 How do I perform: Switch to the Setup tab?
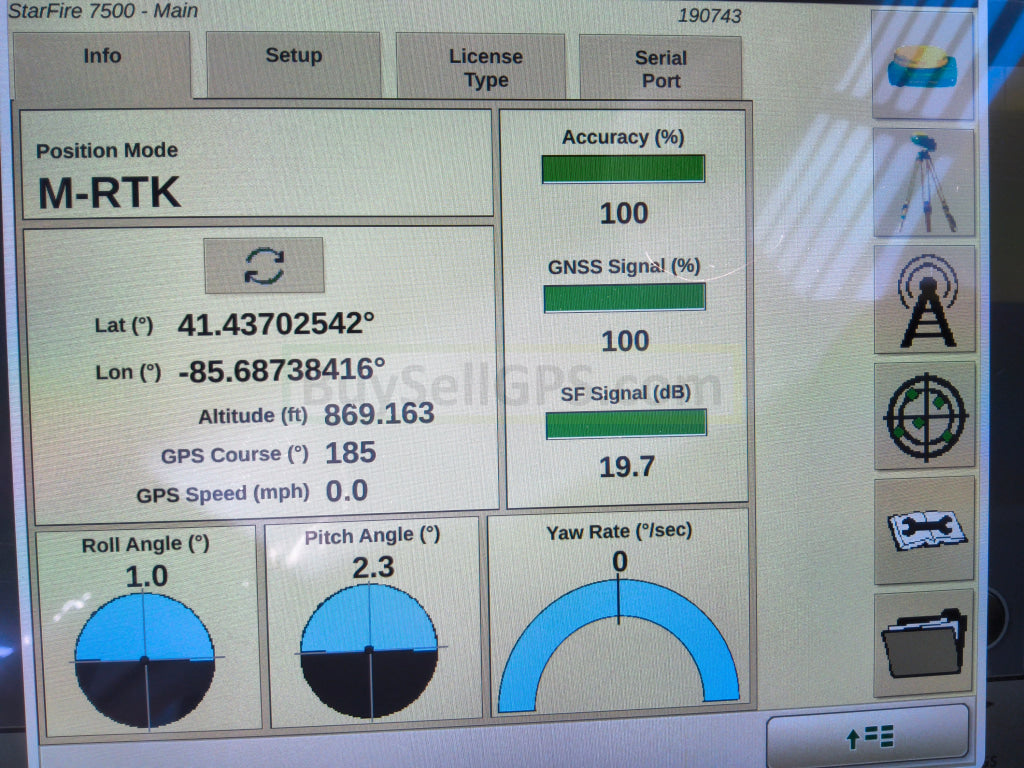pos(293,64)
